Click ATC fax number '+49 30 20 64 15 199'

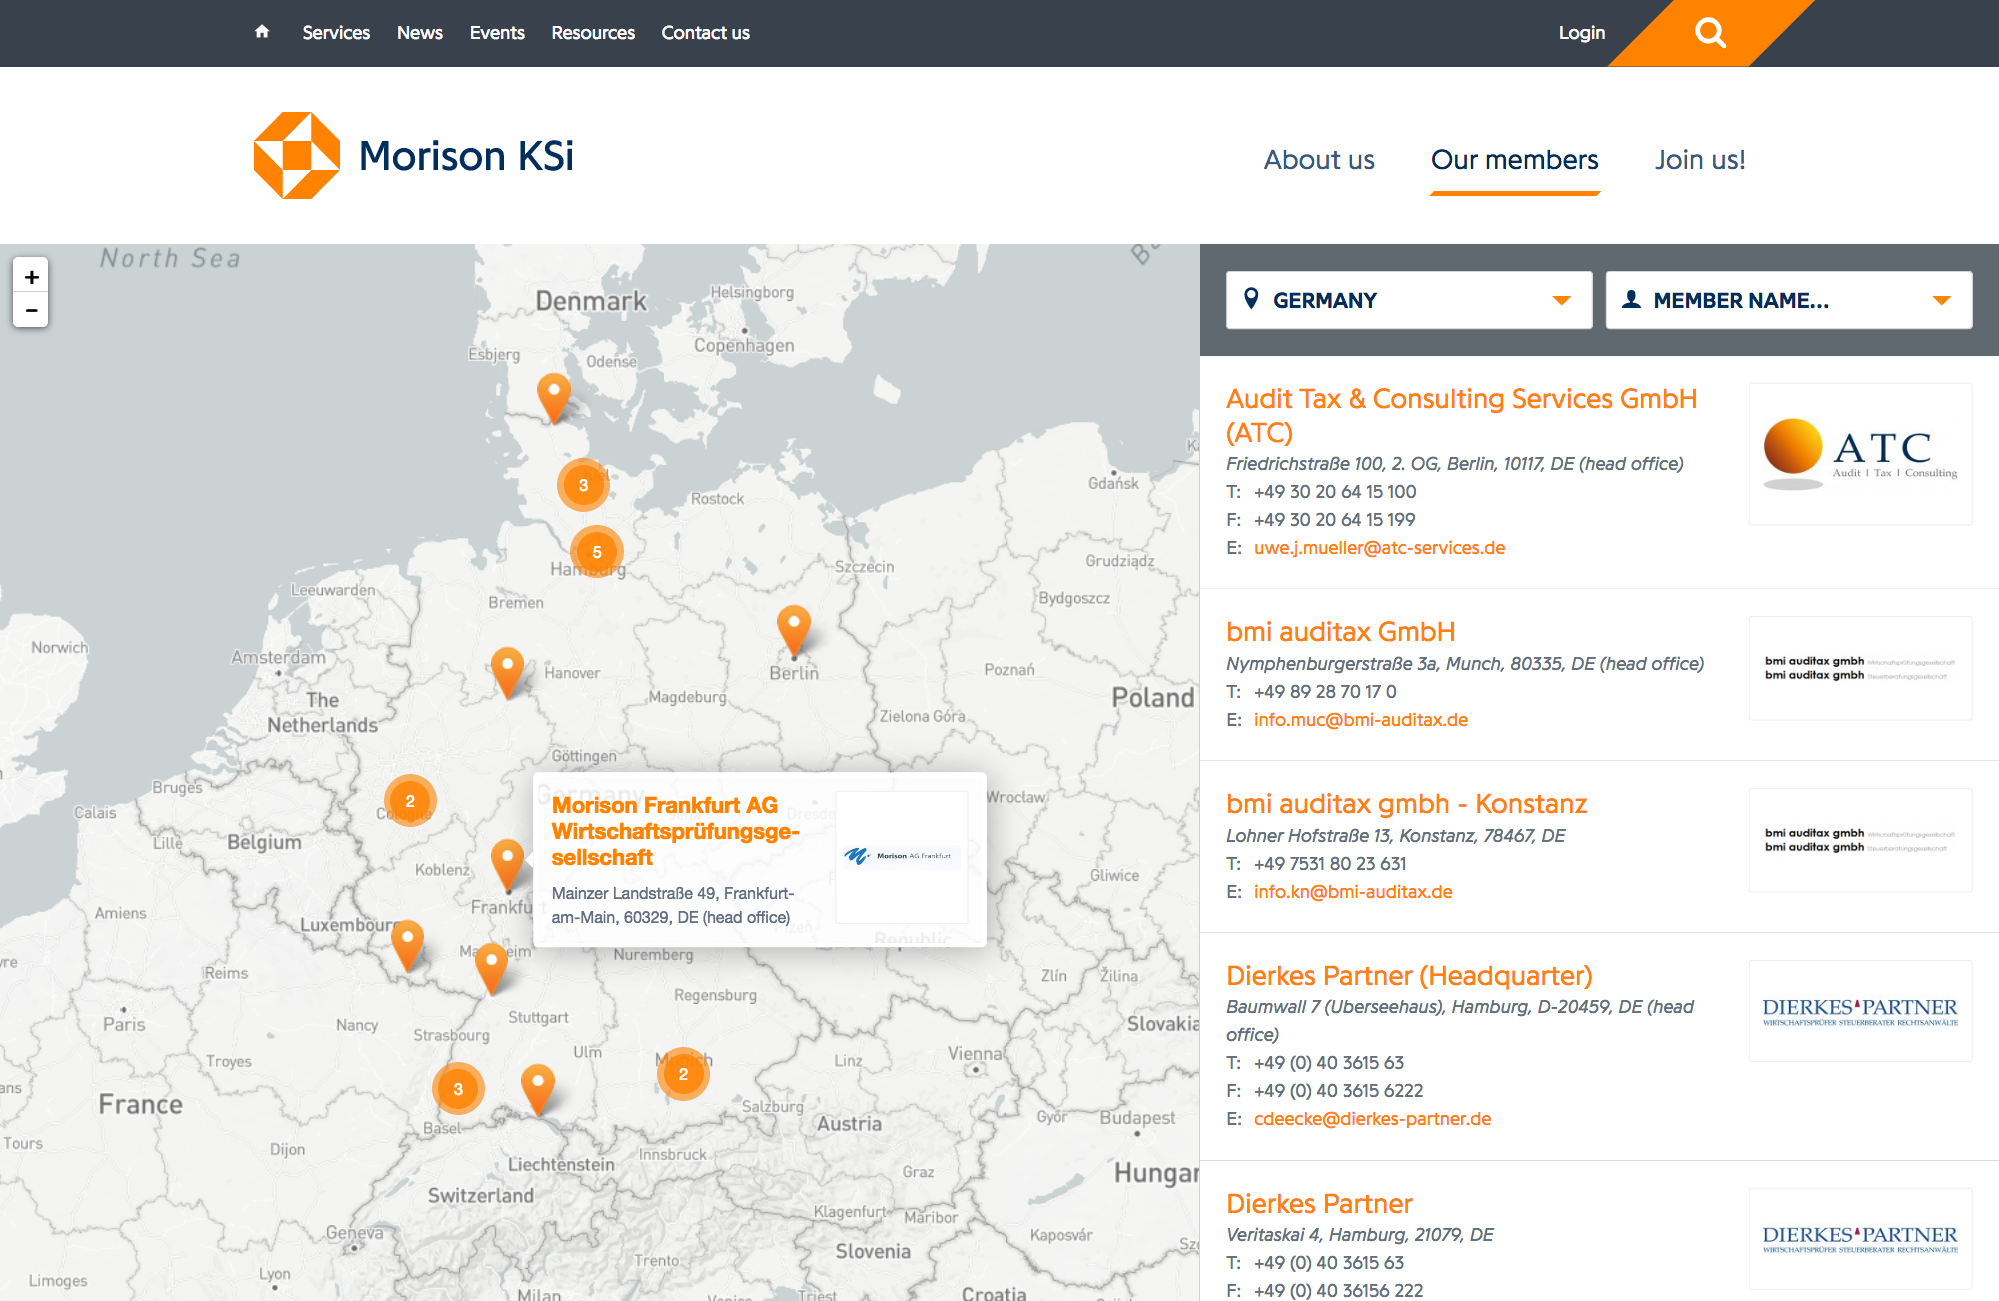1334,520
